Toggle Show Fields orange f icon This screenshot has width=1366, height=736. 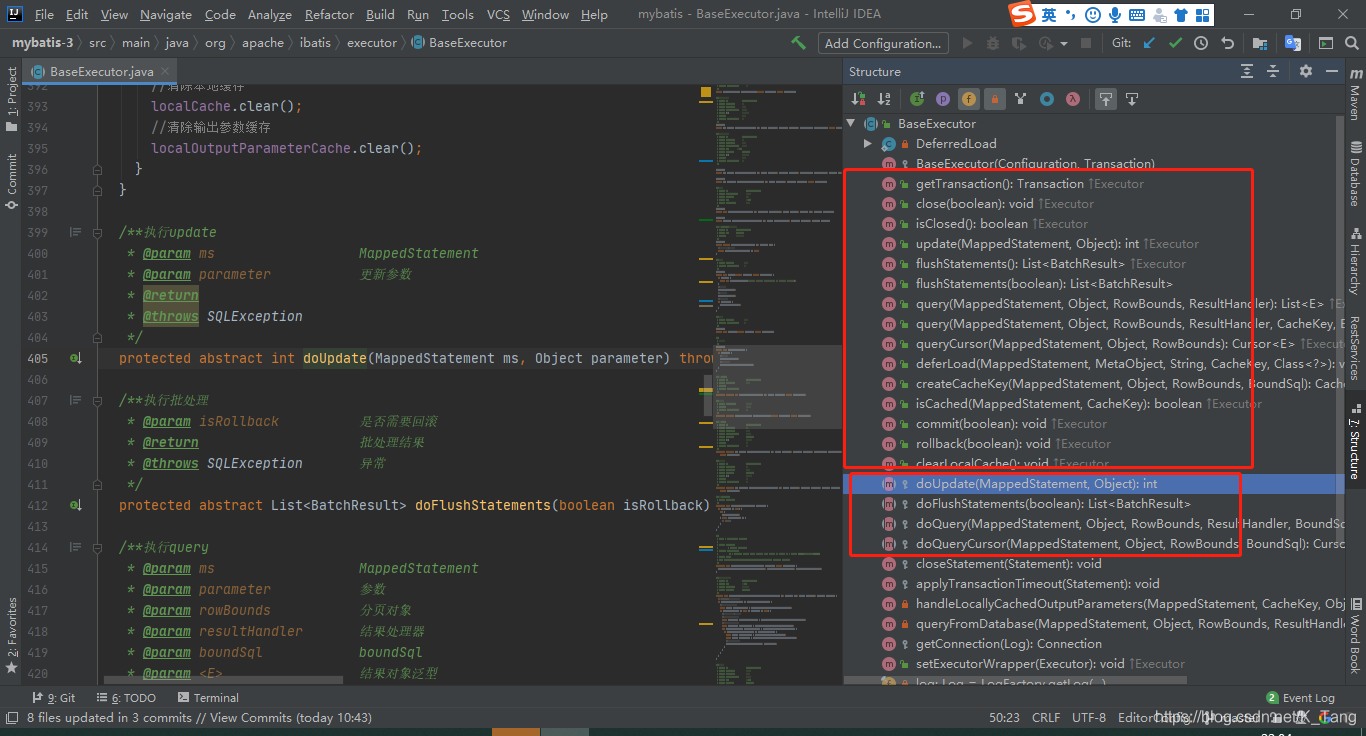click(x=968, y=99)
